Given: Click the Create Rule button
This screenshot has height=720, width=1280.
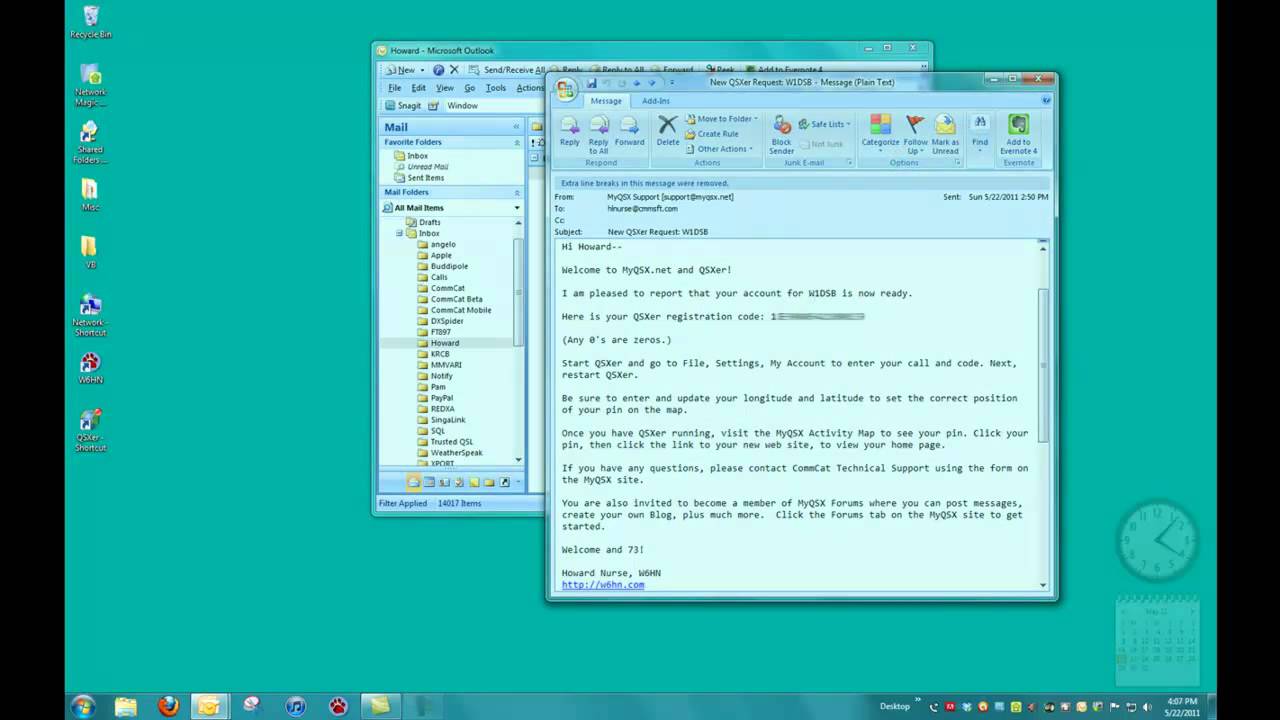Looking at the screenshot, I should click(711, 134).
